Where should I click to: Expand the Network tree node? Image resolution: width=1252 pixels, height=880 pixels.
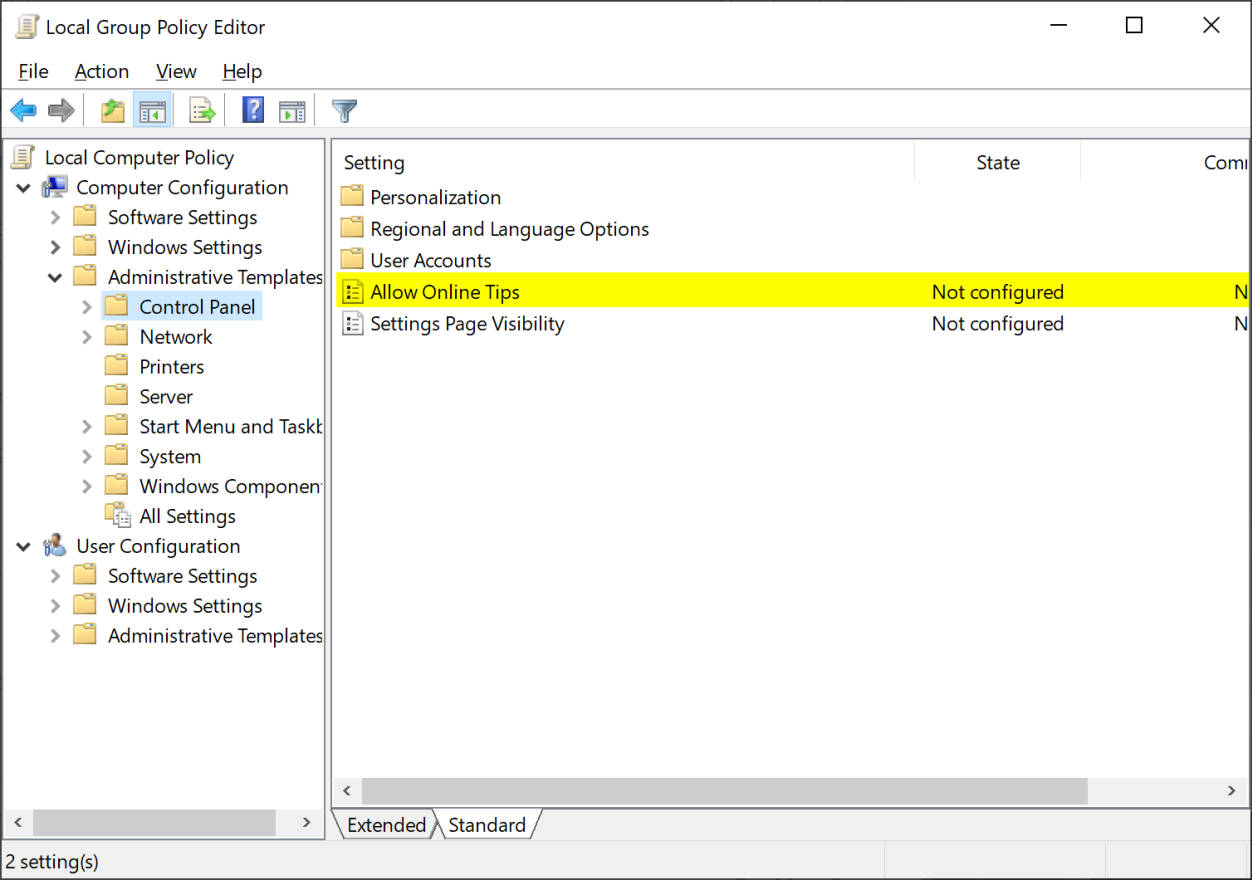click(87, 337)
